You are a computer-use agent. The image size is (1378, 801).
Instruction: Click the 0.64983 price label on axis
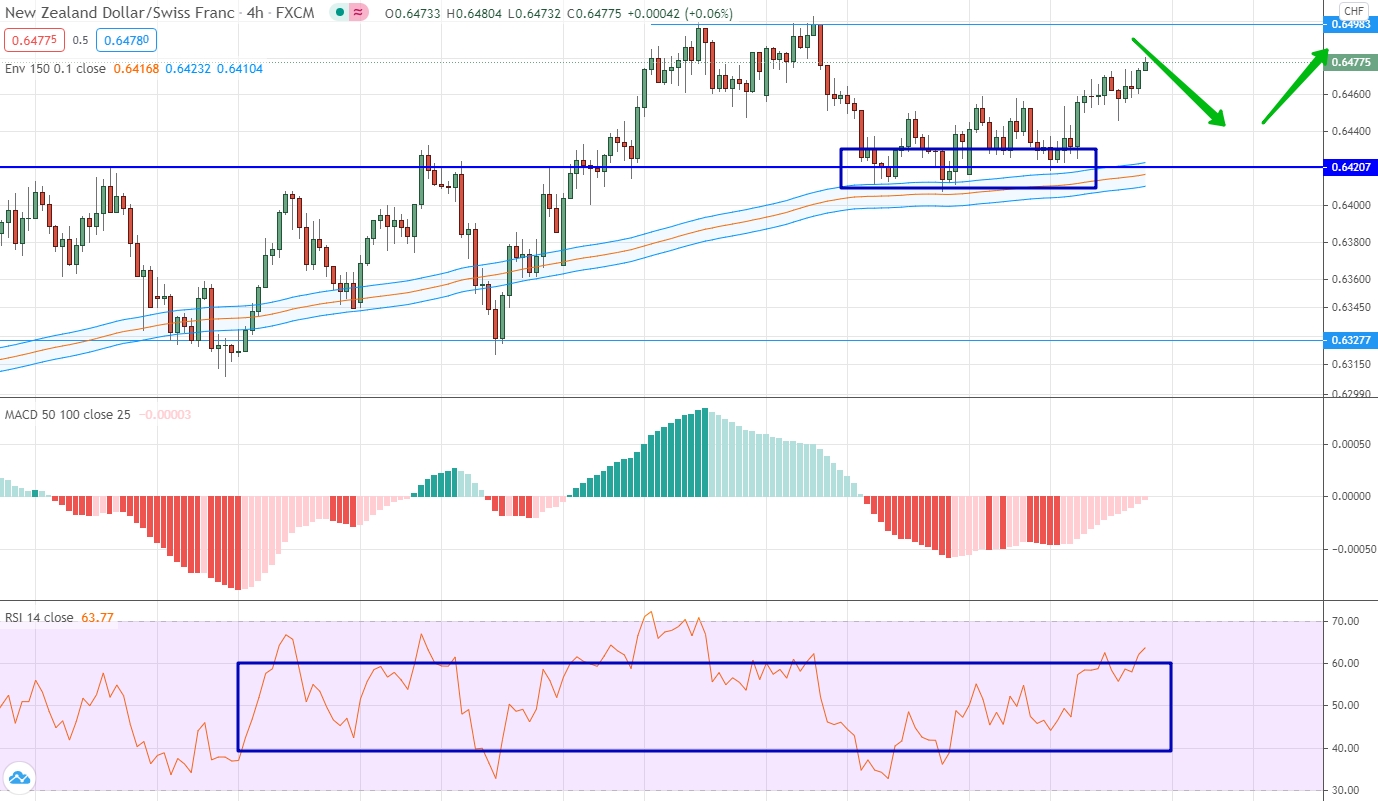tap(1351, 24)
